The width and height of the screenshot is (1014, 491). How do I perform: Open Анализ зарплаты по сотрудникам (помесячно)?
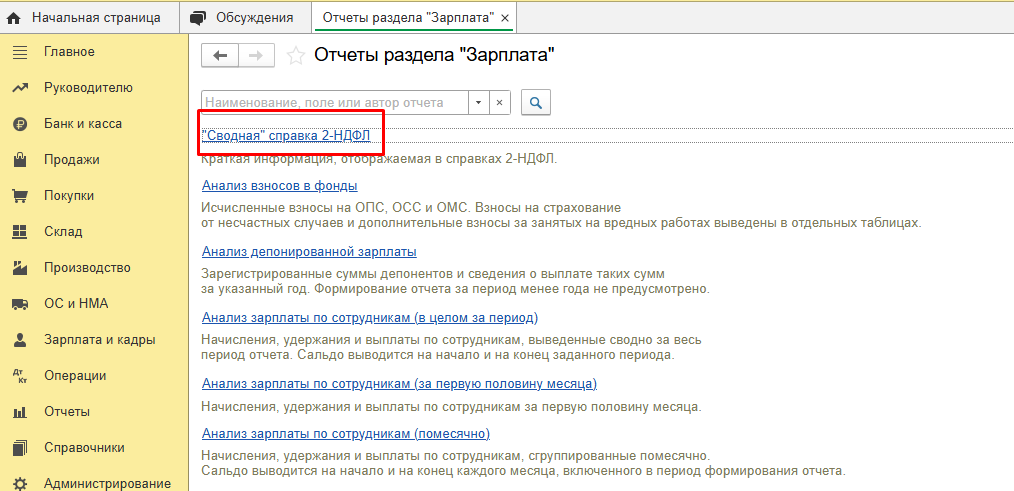click(x=346, y=433)
